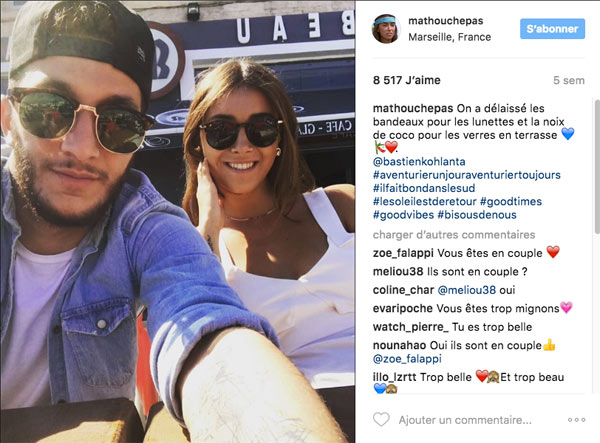Open the #goodtimes hashtag
600x443 pixels.
pos(511,202)
